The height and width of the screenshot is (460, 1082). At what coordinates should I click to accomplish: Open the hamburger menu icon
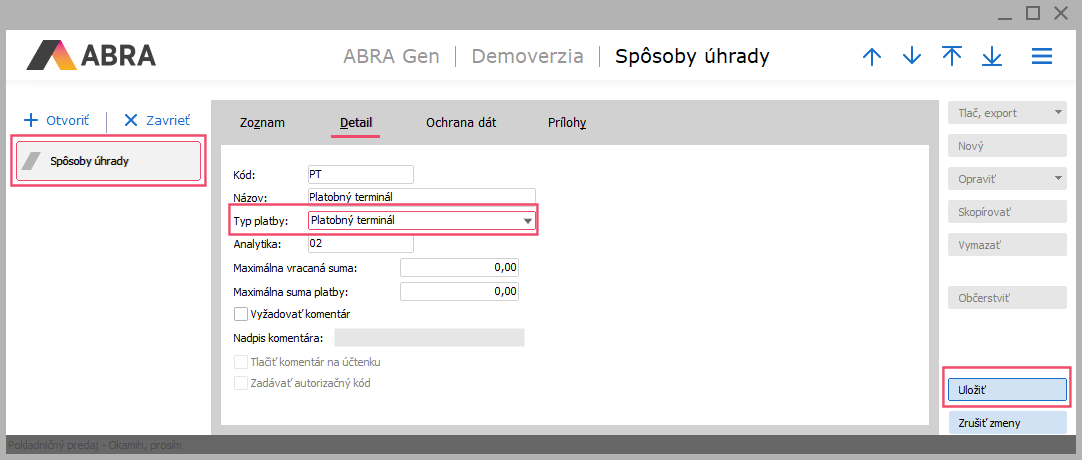coord(1042,57)
